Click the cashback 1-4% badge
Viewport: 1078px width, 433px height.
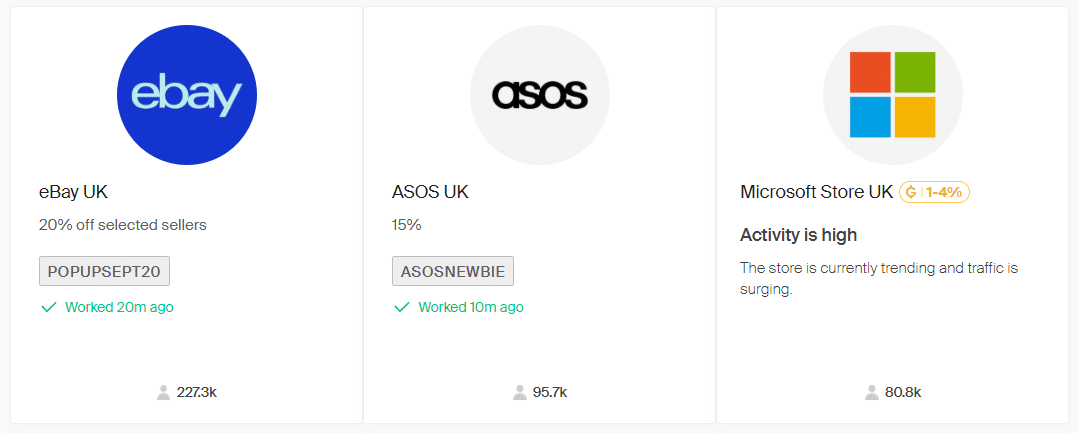coord(934,192)
